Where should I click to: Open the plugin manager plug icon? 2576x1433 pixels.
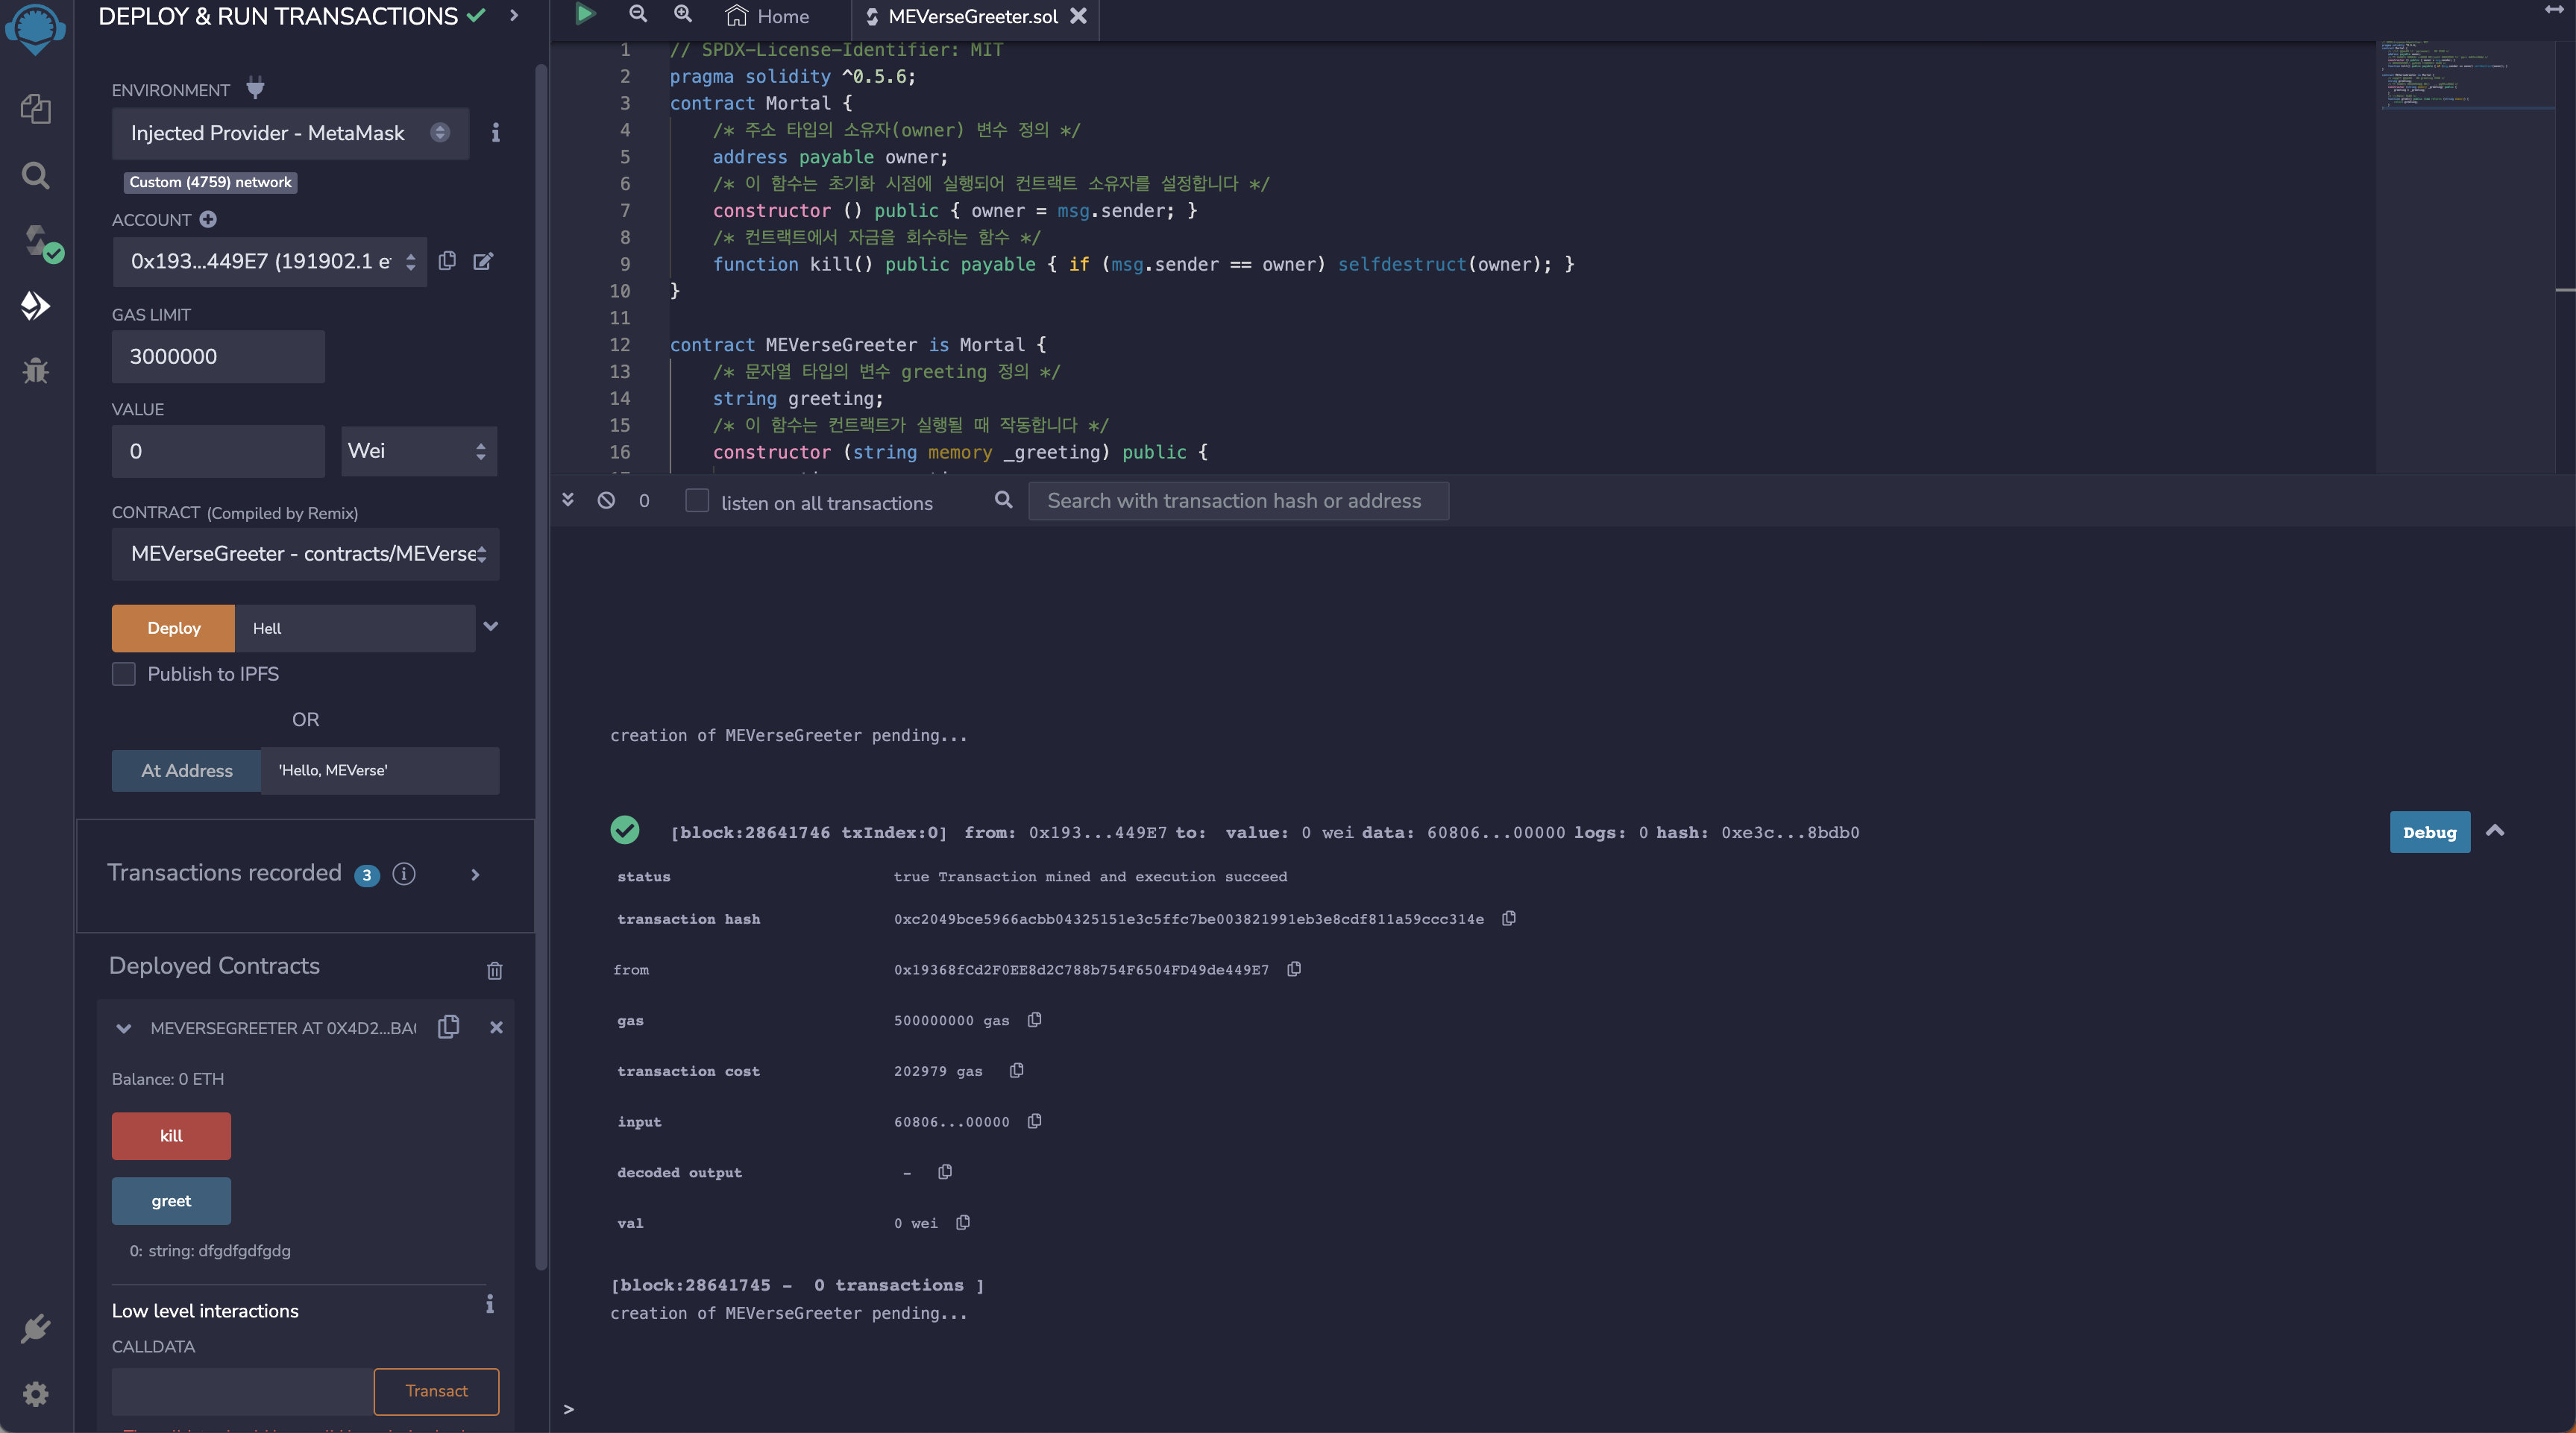(x=36, y=1328)
